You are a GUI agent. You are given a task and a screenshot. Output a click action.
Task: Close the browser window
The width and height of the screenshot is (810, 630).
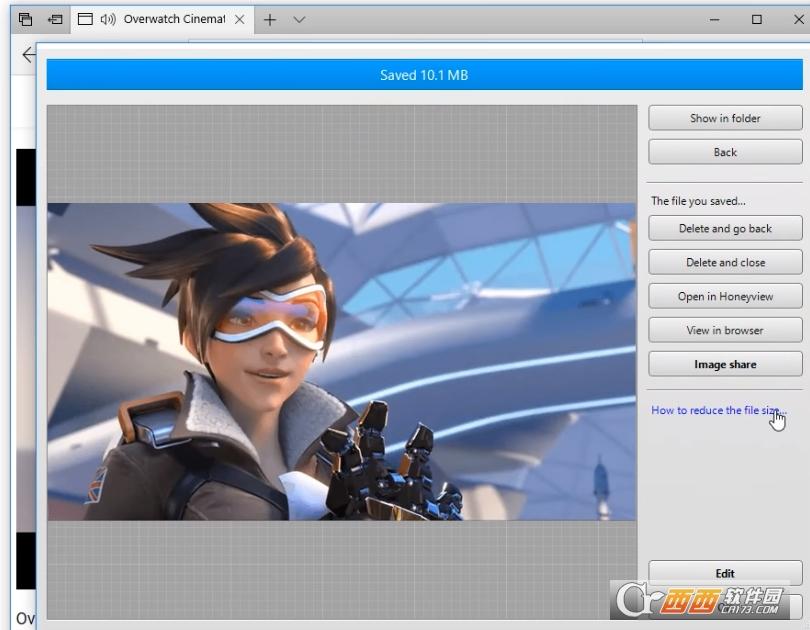(x=799, y=20)
